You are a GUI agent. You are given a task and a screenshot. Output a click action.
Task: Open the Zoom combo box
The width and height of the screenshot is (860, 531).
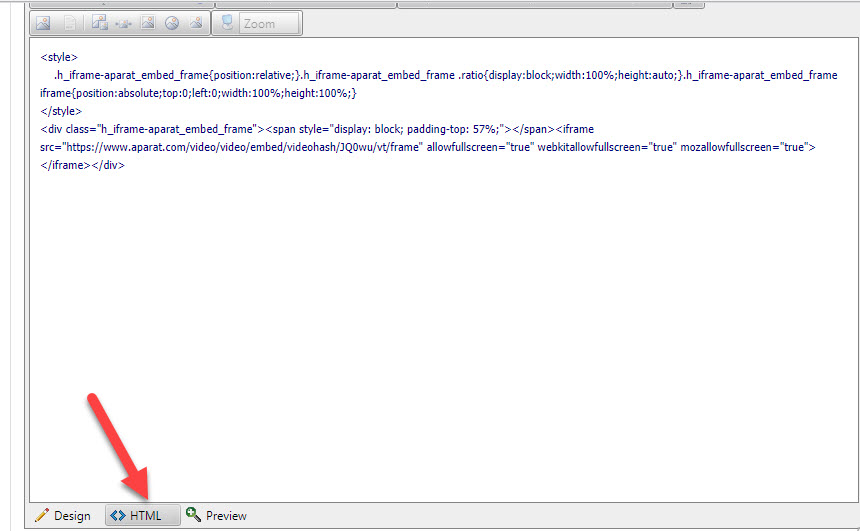269,23
